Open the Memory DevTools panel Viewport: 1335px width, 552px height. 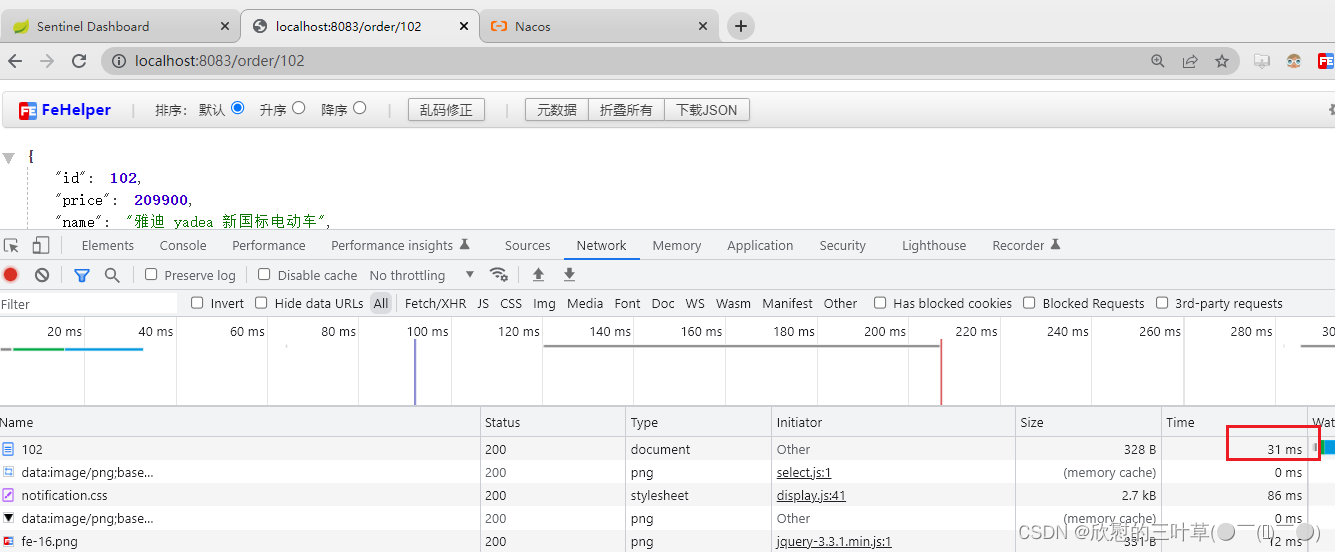point(677,245)
